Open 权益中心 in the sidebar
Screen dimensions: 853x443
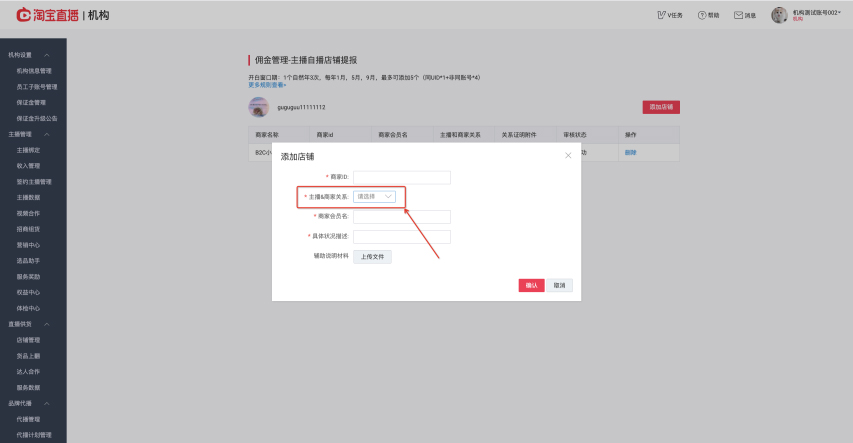28,292
